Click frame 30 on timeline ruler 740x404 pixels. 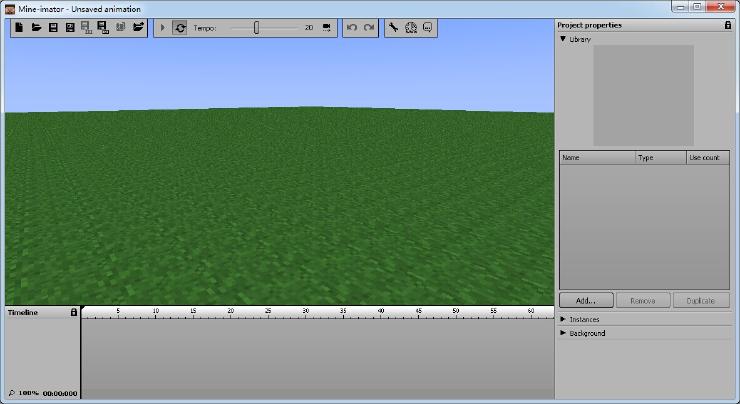click(306, 311)
